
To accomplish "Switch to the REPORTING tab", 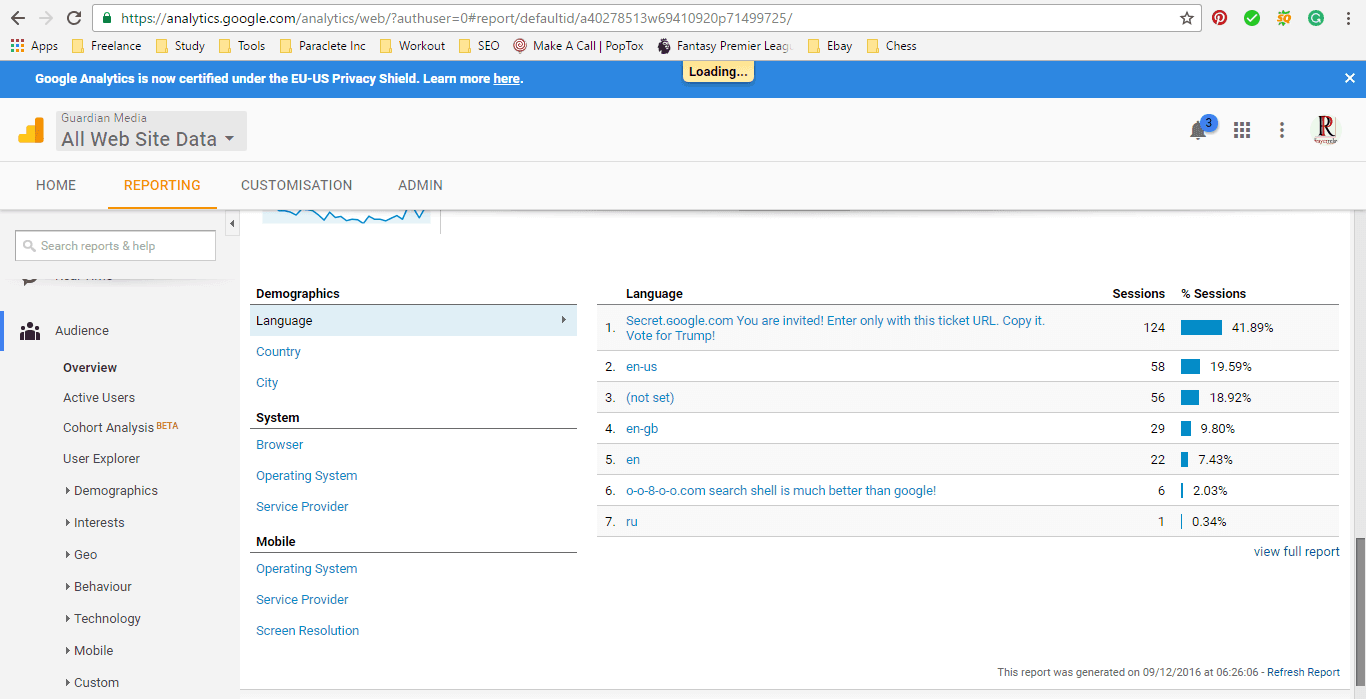I will pyautogui.click(x=162, y=185).
